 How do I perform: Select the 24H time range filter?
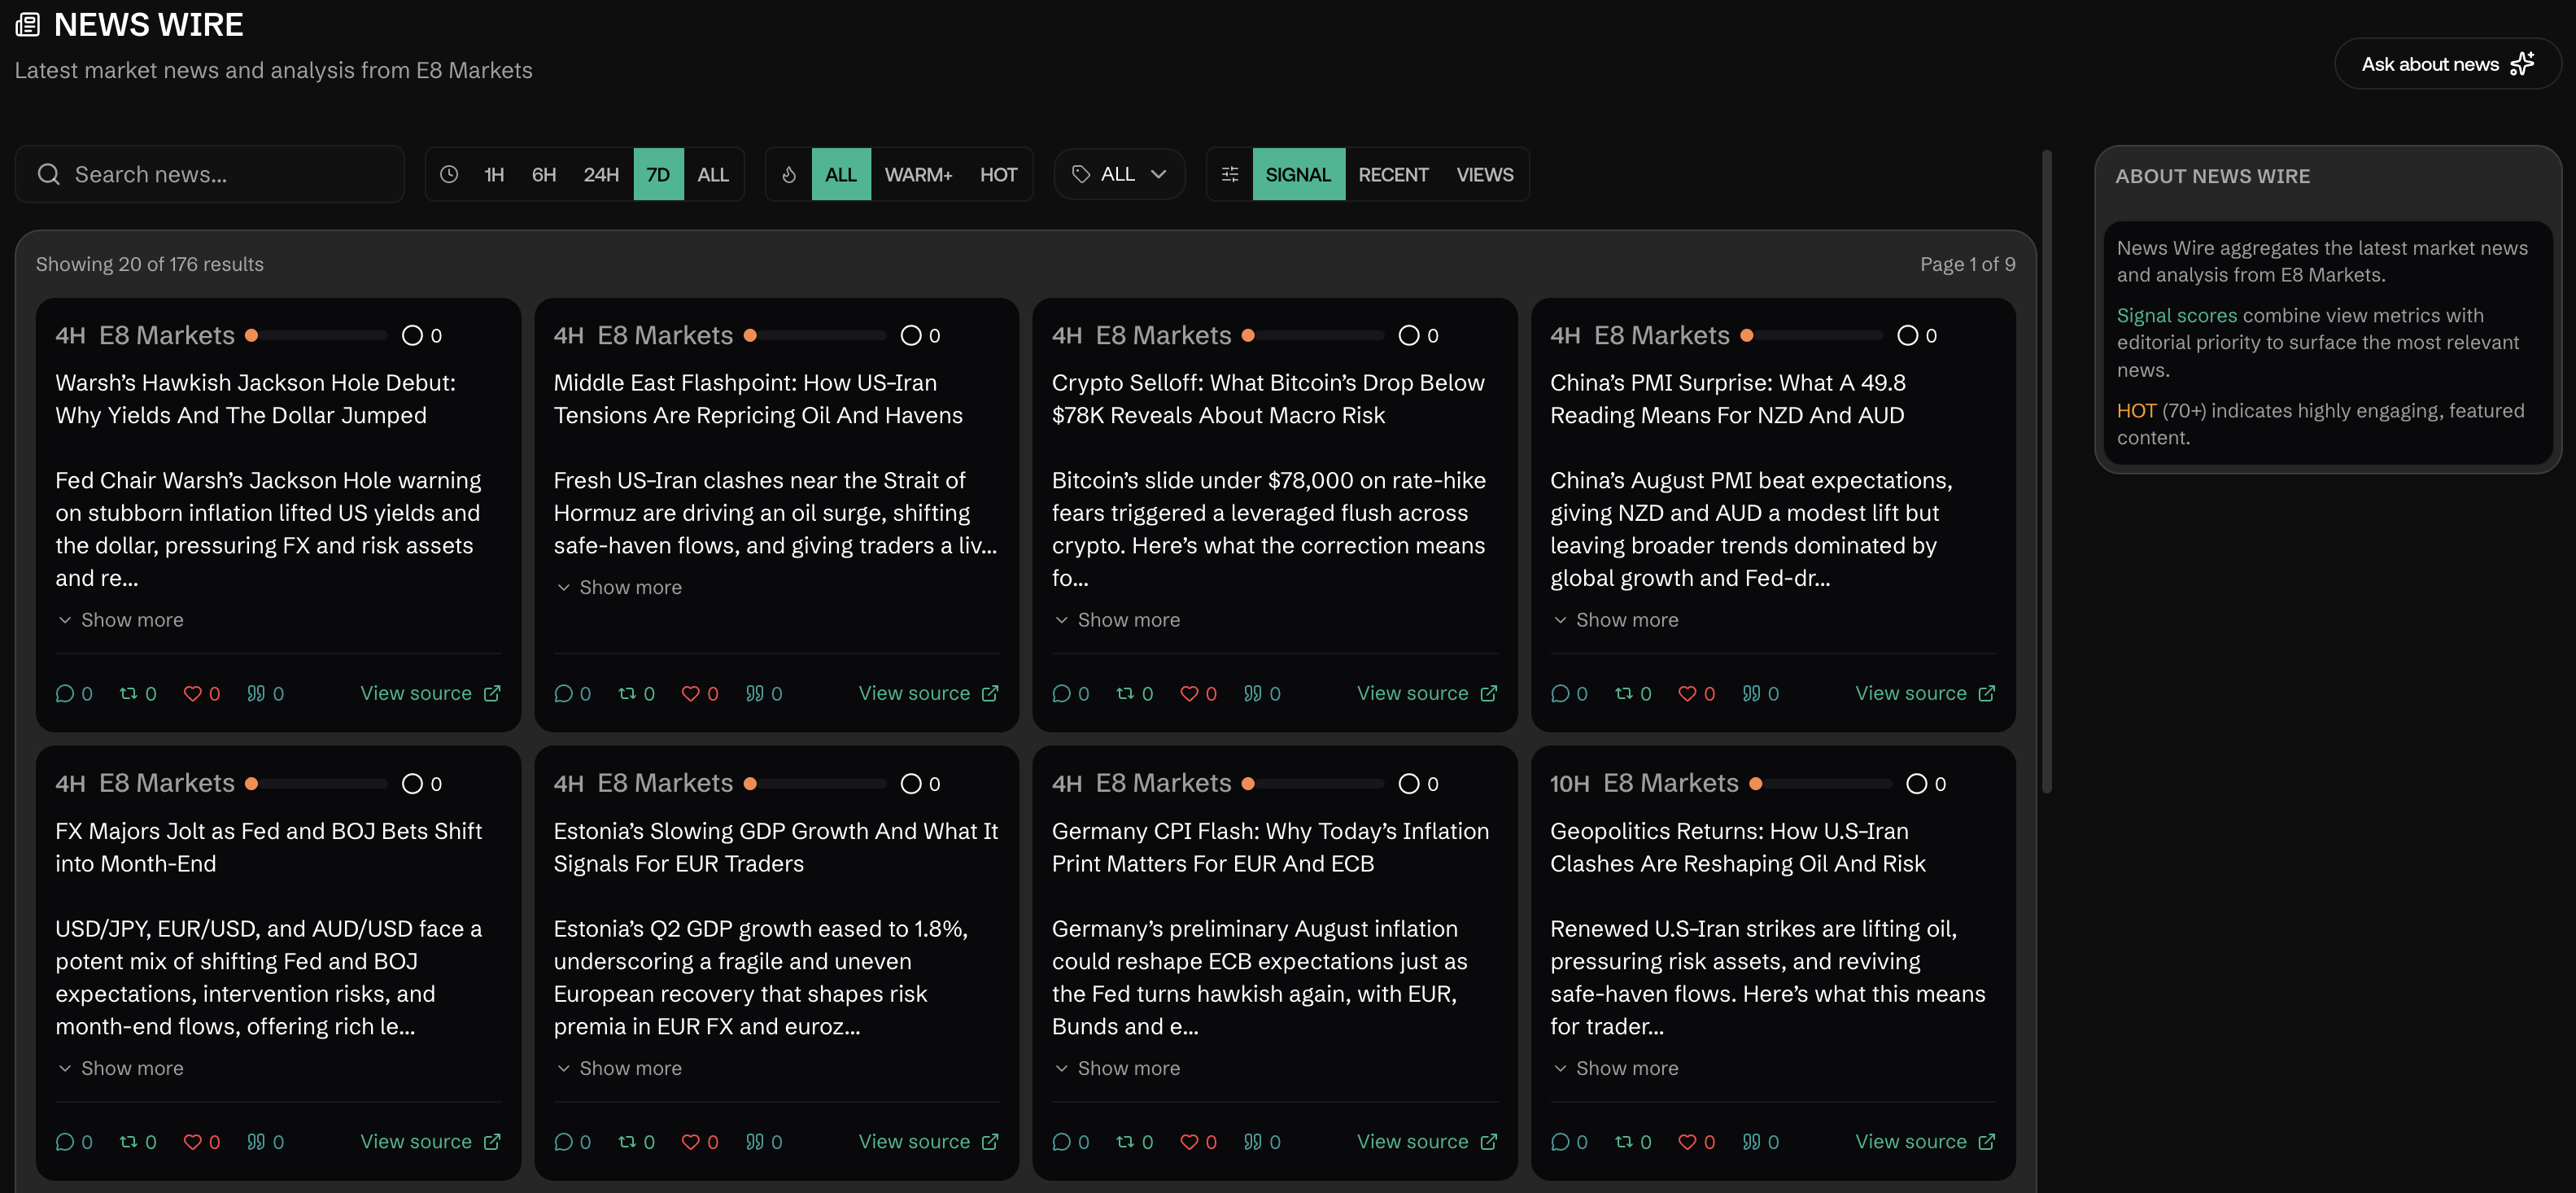point(601,174)
